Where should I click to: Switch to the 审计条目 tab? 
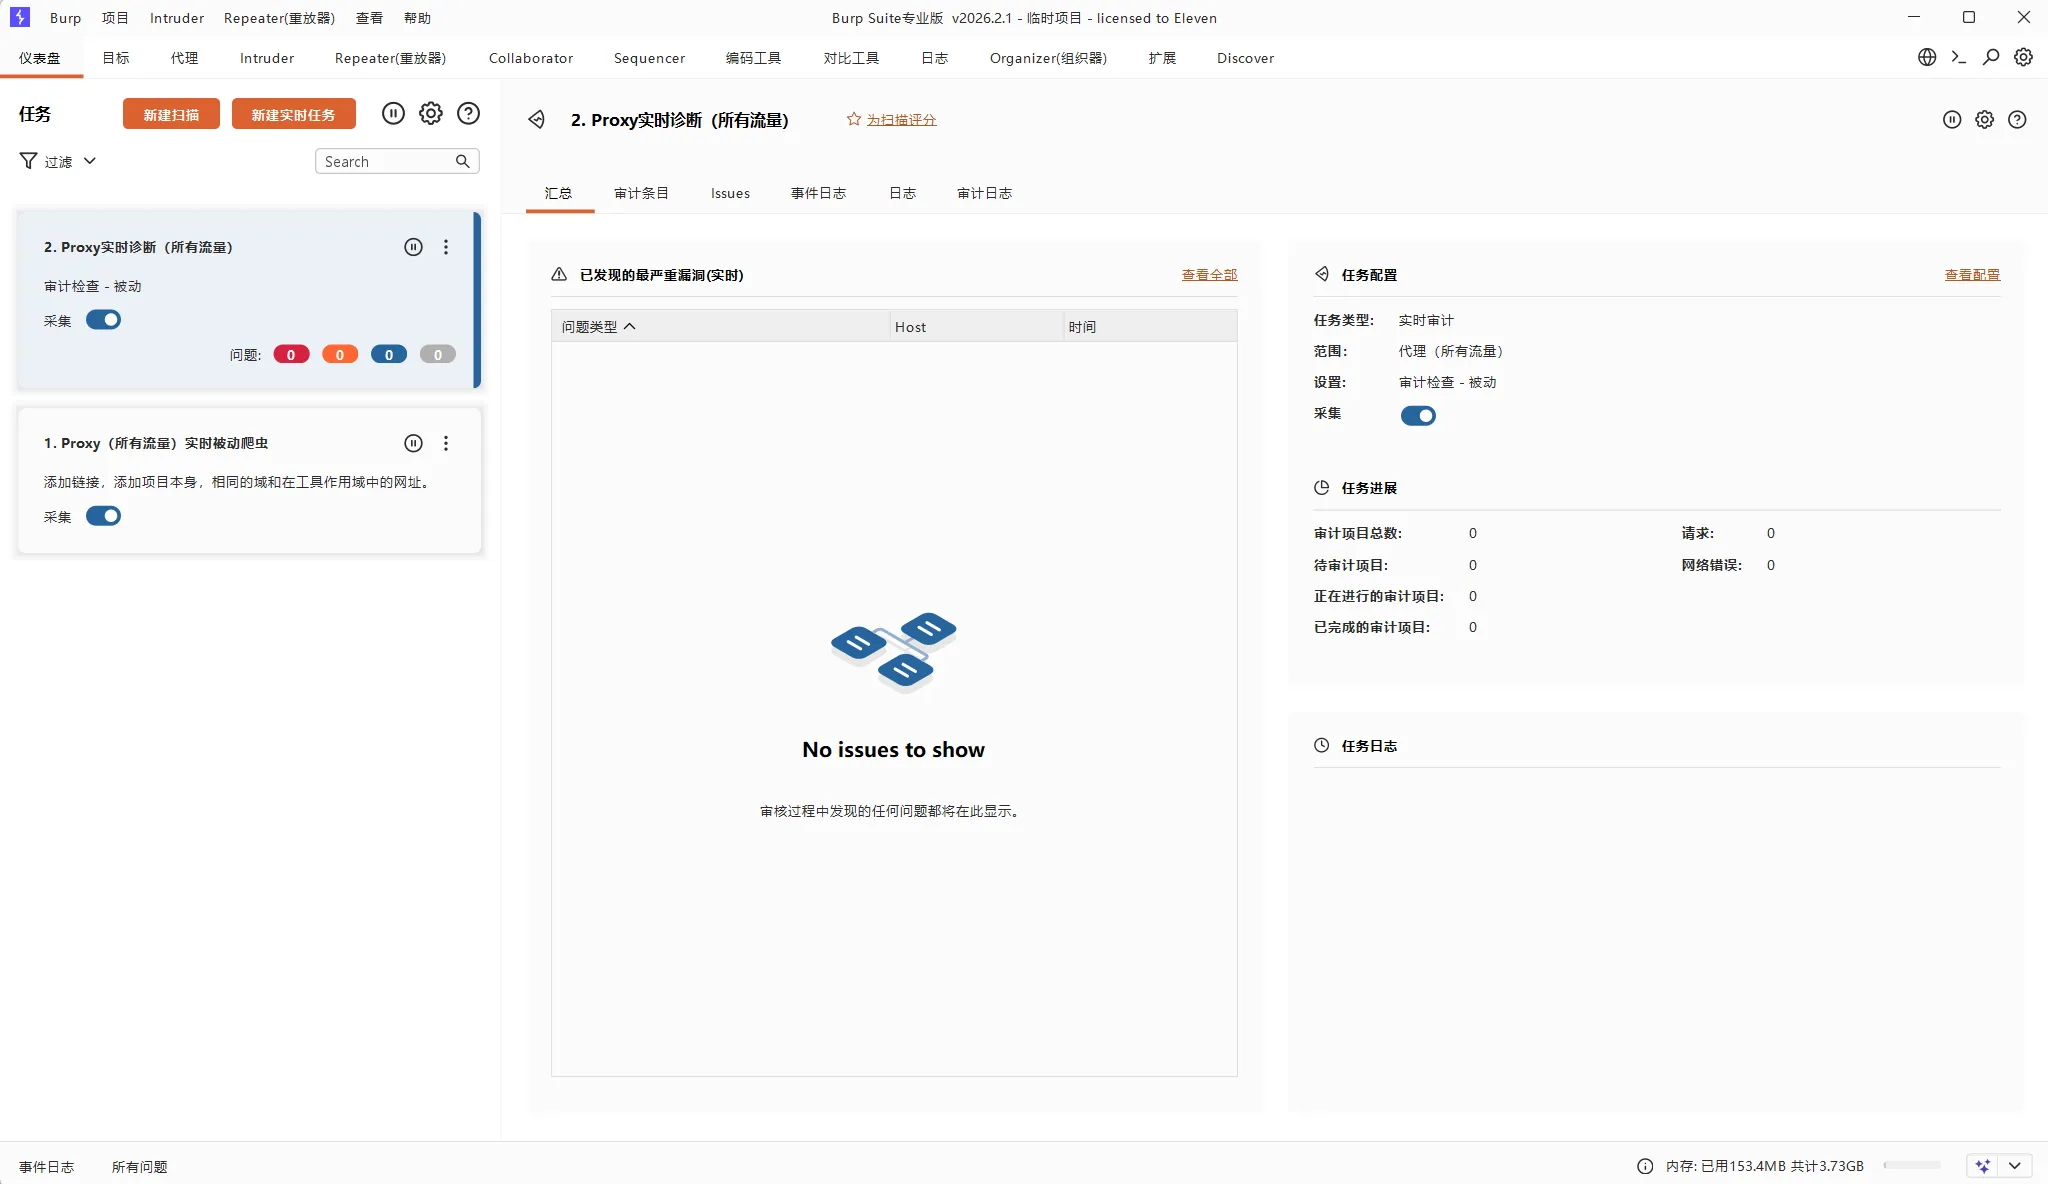(641, 193)
